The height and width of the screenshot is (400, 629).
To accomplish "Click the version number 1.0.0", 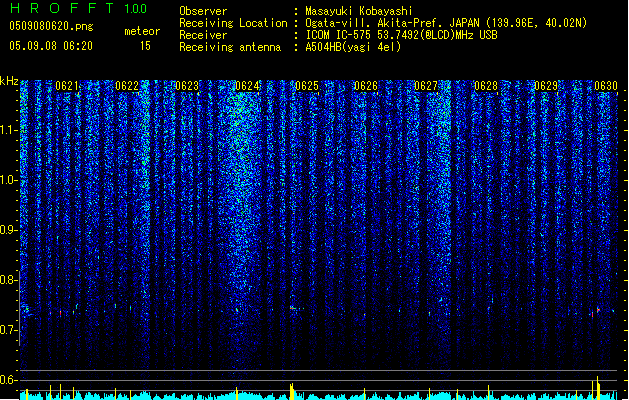I will tap(135, 9).
